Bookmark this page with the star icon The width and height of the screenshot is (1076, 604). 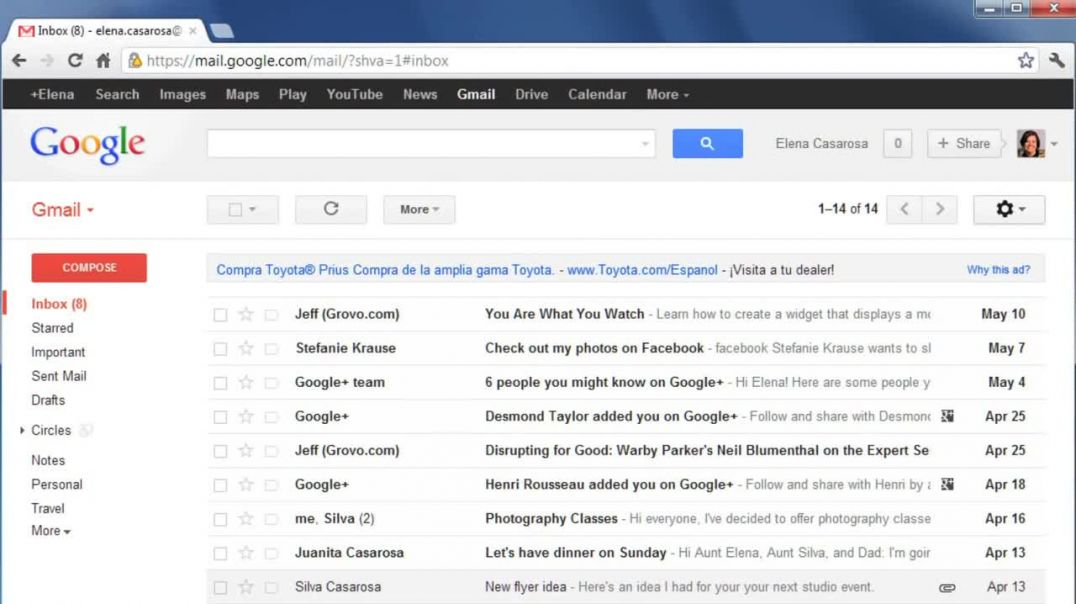[x=1025, y=60]
